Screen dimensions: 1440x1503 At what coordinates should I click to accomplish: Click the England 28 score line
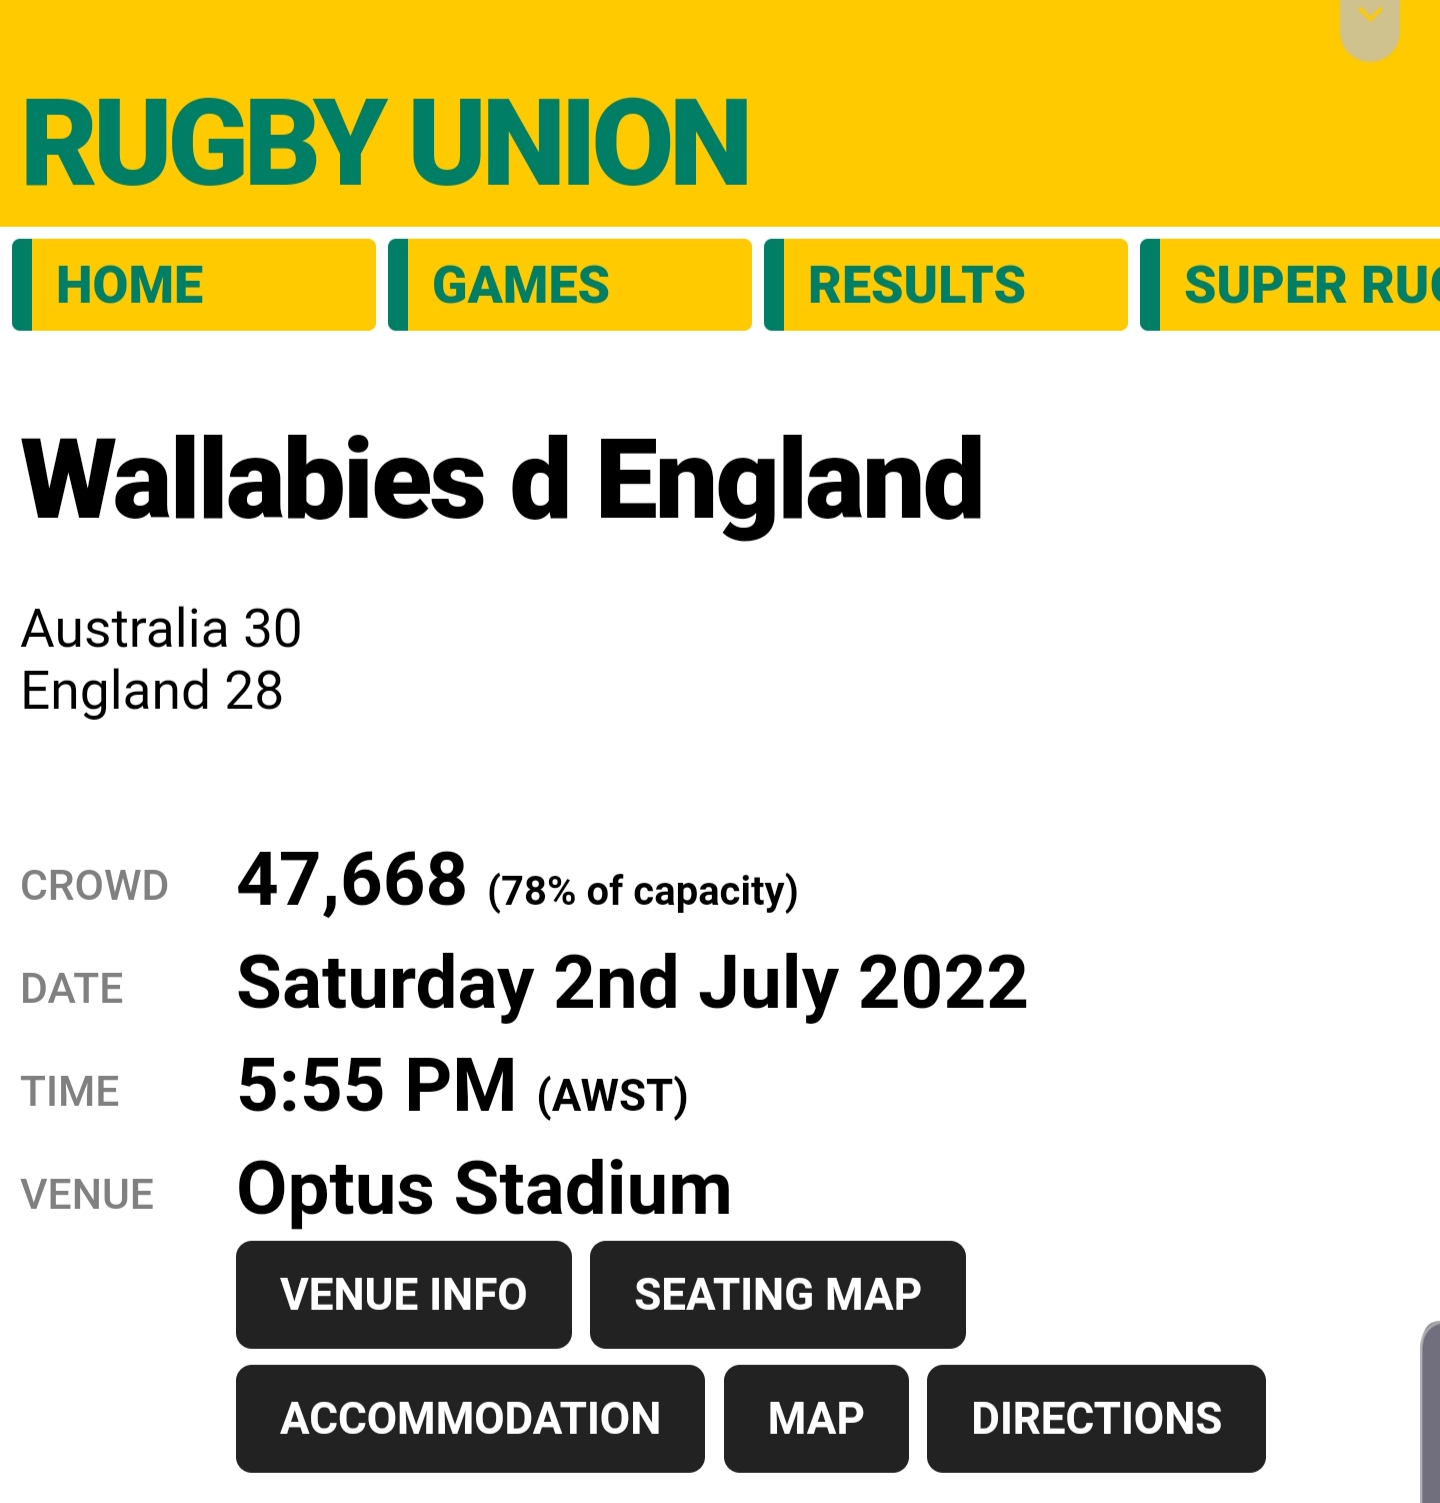152,691
